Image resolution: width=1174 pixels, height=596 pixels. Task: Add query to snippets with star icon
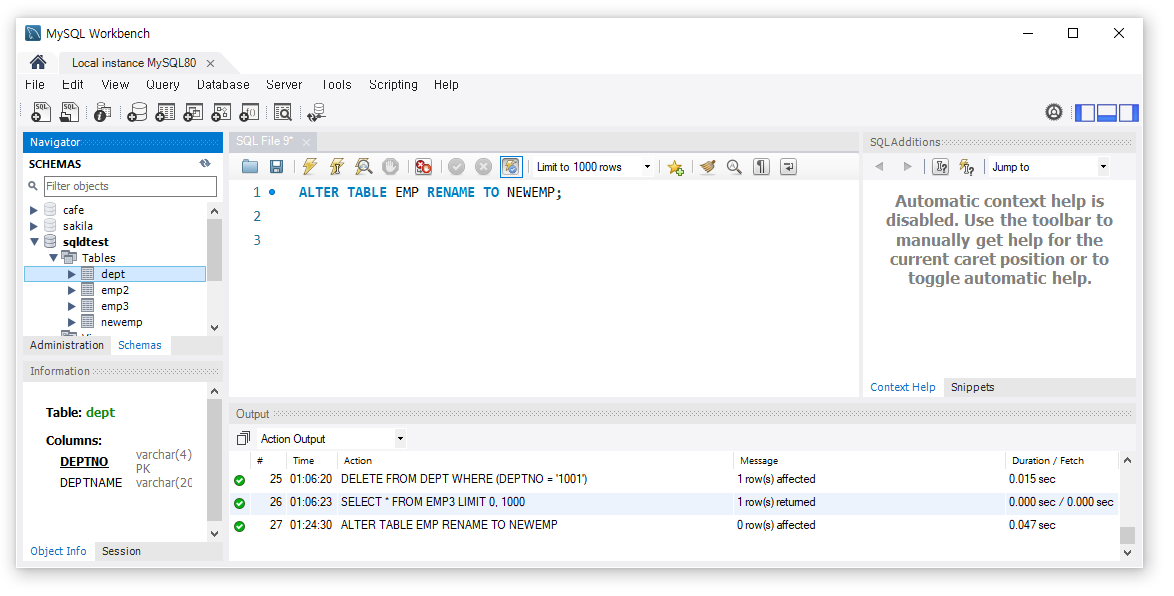tap(675, 167)
